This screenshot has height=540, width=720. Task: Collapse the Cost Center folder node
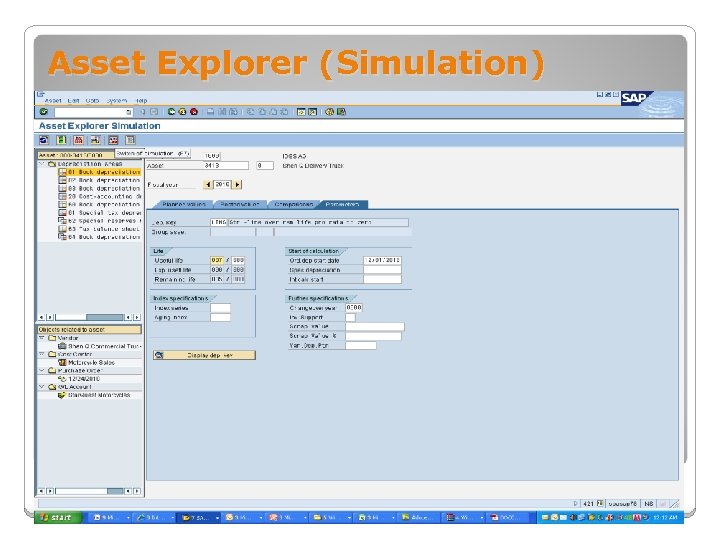(42, 354)
